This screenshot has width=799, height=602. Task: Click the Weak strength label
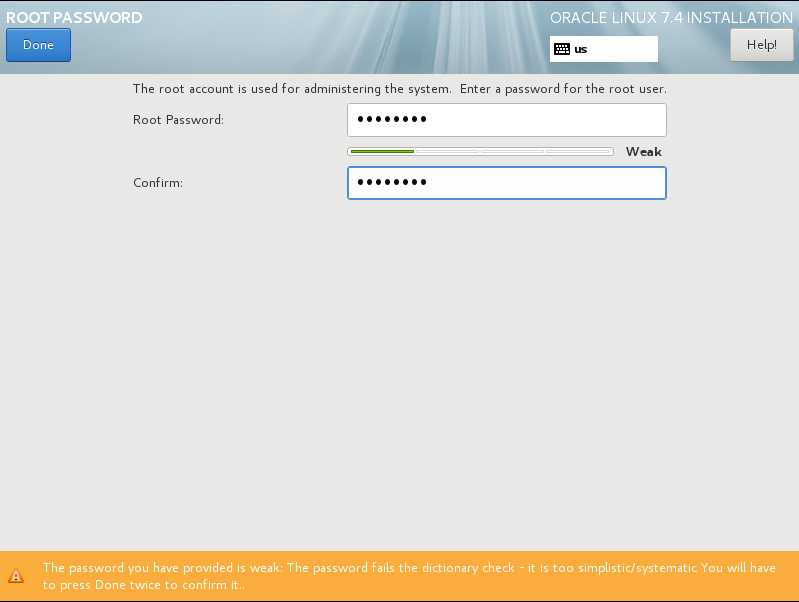click(x=644, y=151)
